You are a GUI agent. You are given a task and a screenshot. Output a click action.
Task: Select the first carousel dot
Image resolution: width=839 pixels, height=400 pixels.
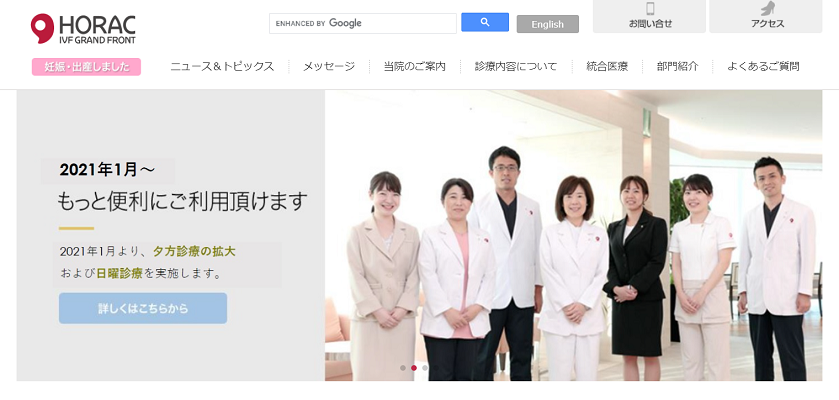[403, 368]
